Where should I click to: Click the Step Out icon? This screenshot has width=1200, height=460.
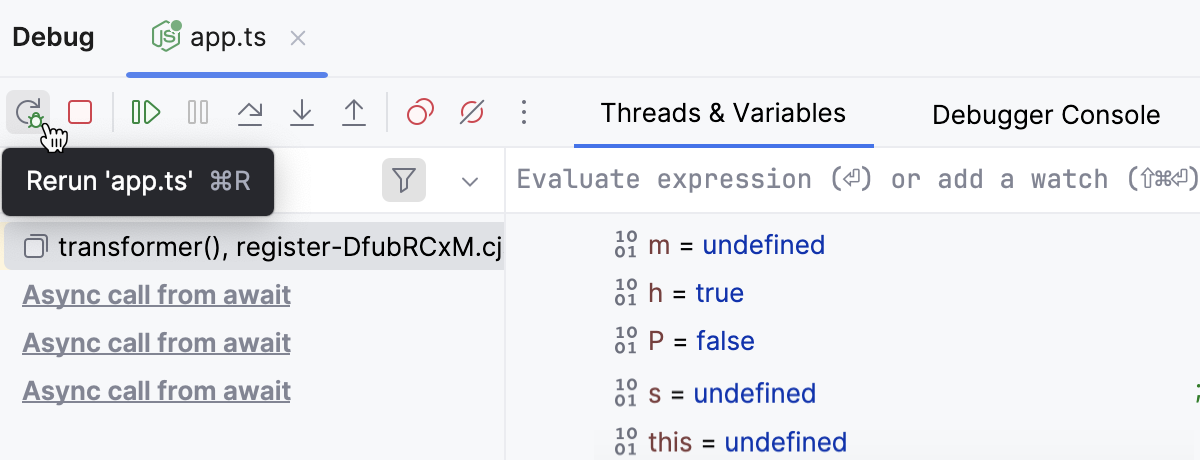click(354, 112)
